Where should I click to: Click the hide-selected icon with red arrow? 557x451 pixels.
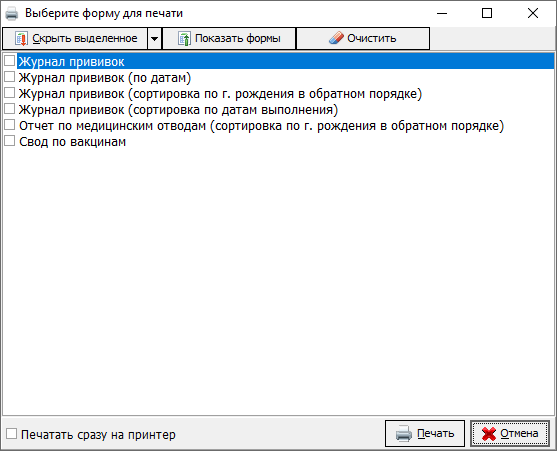tap(21, 38)
